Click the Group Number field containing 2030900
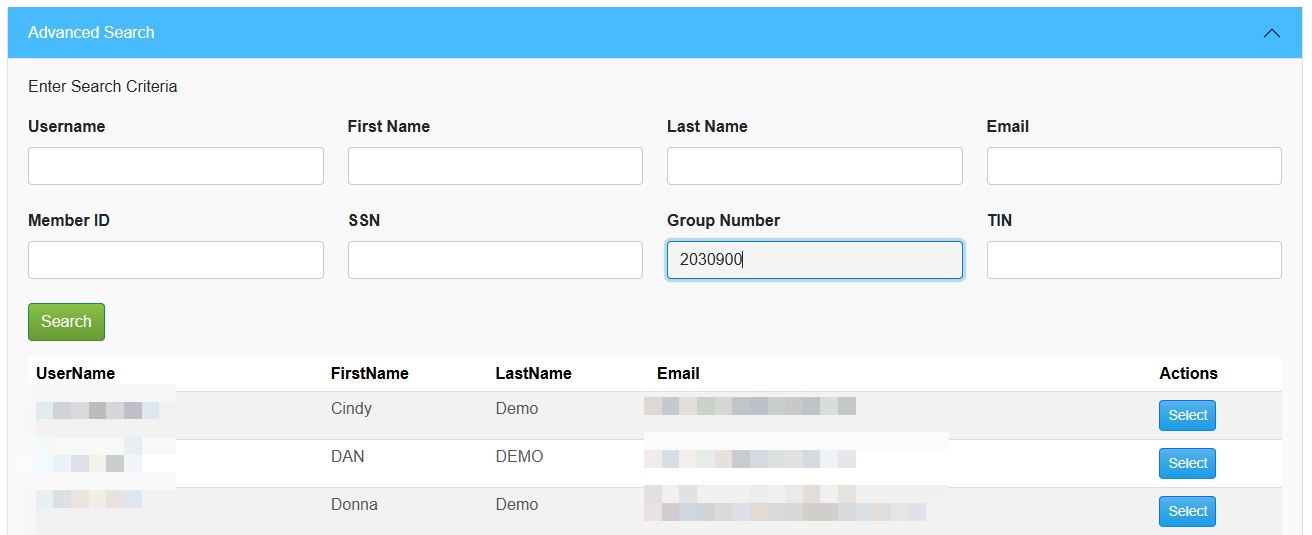The height and width of the screenshot is (535, 1312). (814, 260)
